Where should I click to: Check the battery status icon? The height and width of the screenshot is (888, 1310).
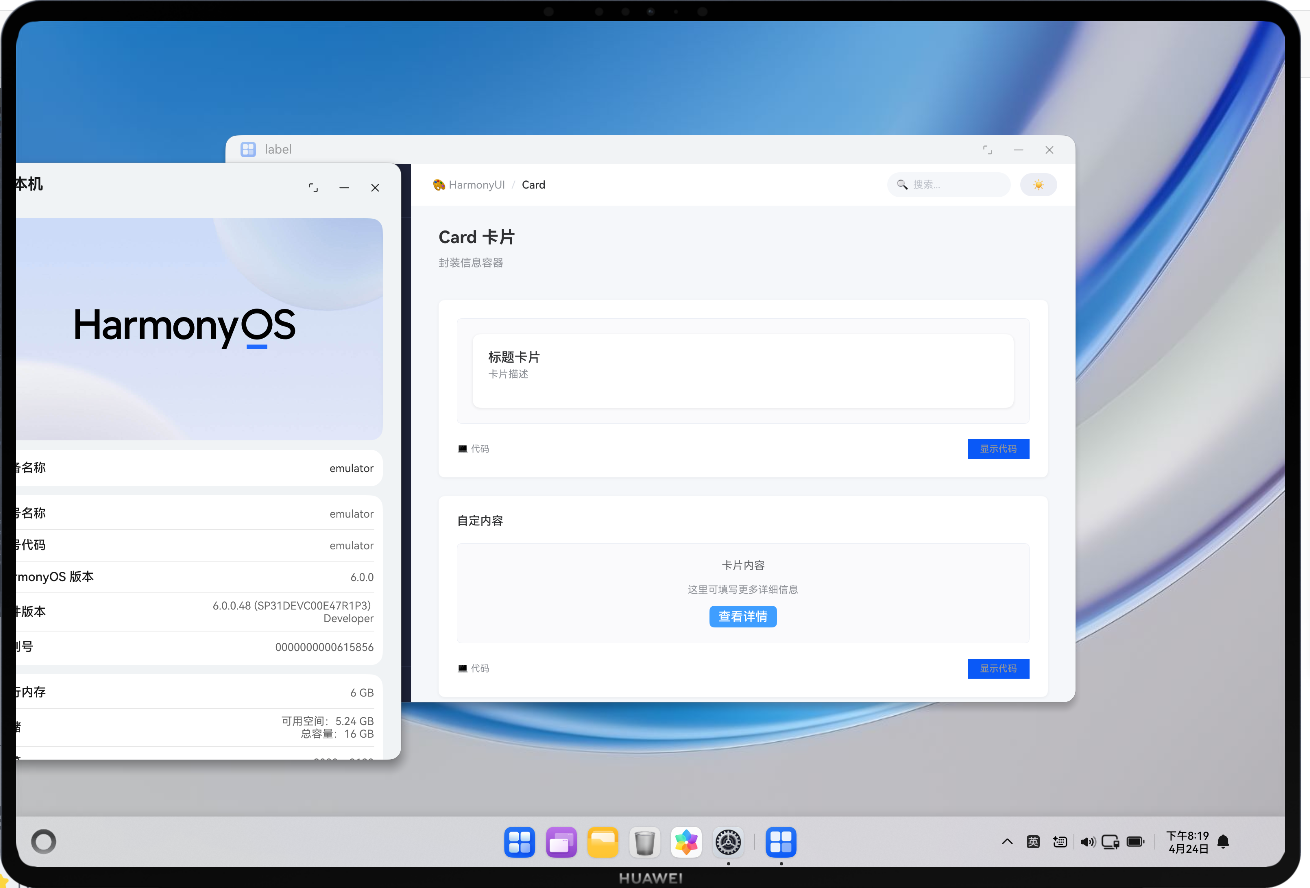tap(1135, 842)
